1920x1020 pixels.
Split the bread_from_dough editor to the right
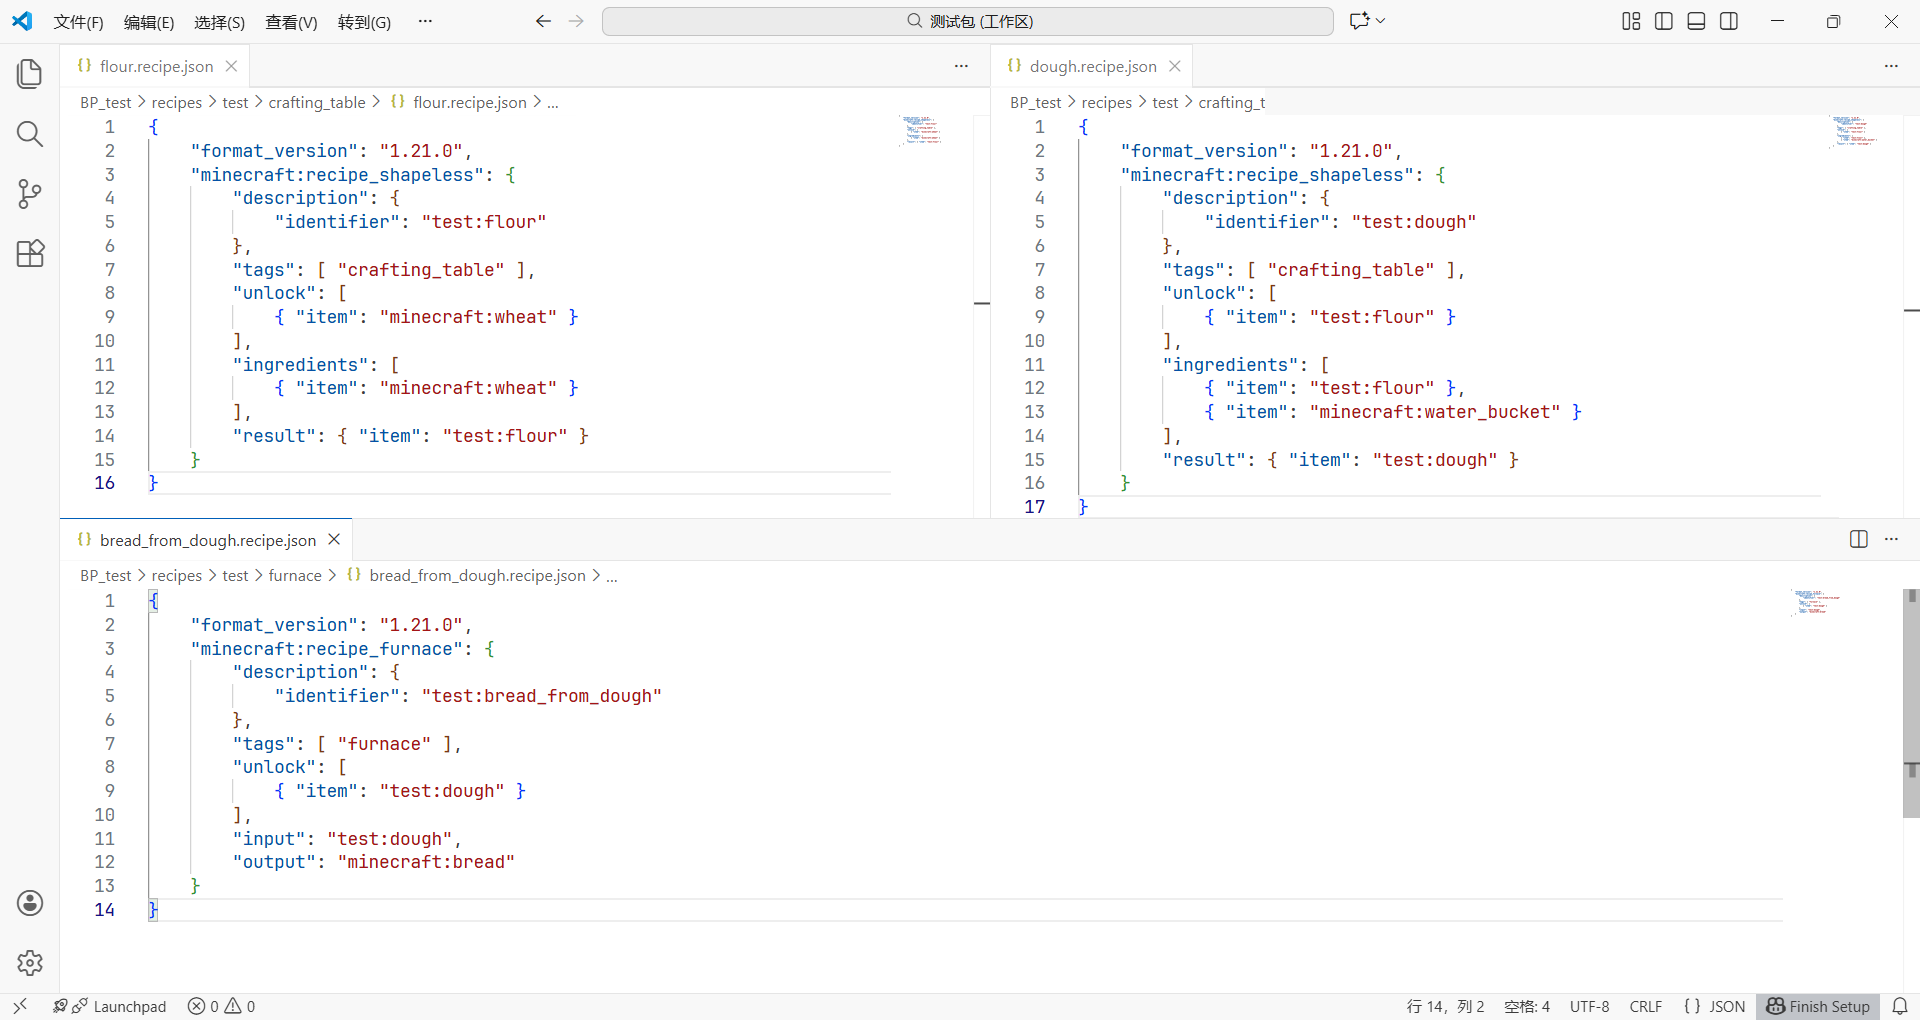(1858, 539)
